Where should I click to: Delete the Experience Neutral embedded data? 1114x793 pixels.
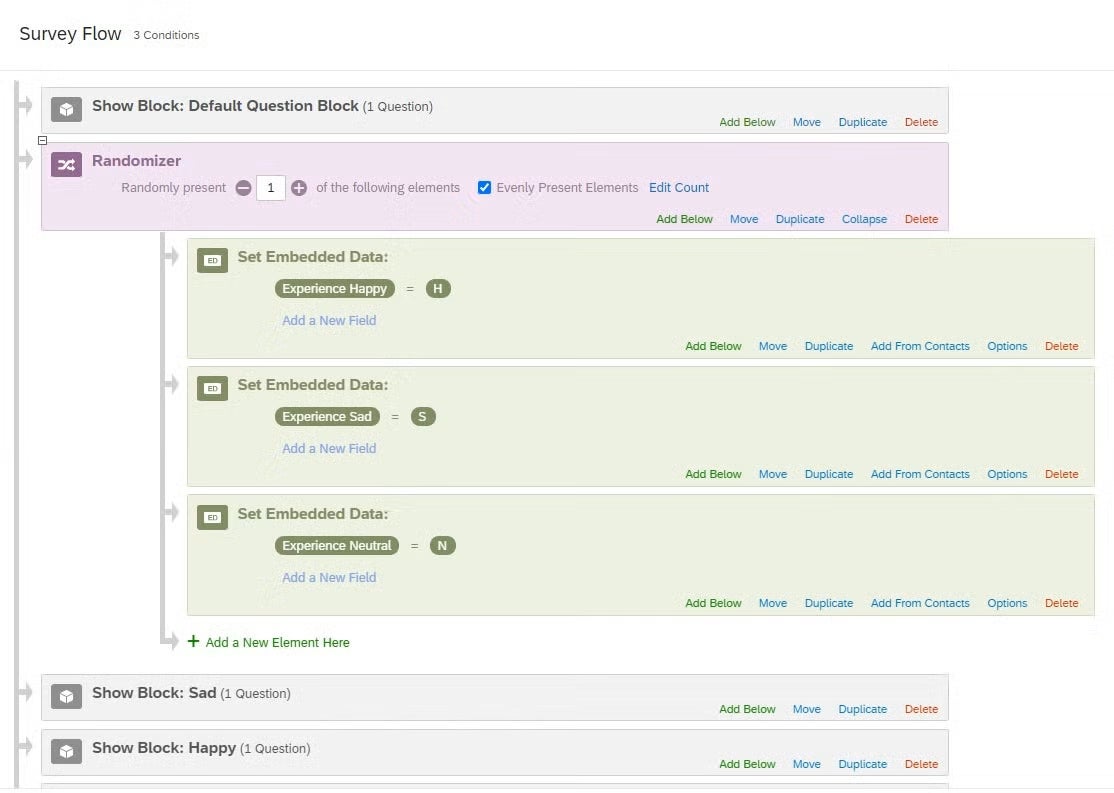click(x=1061, y=603)
